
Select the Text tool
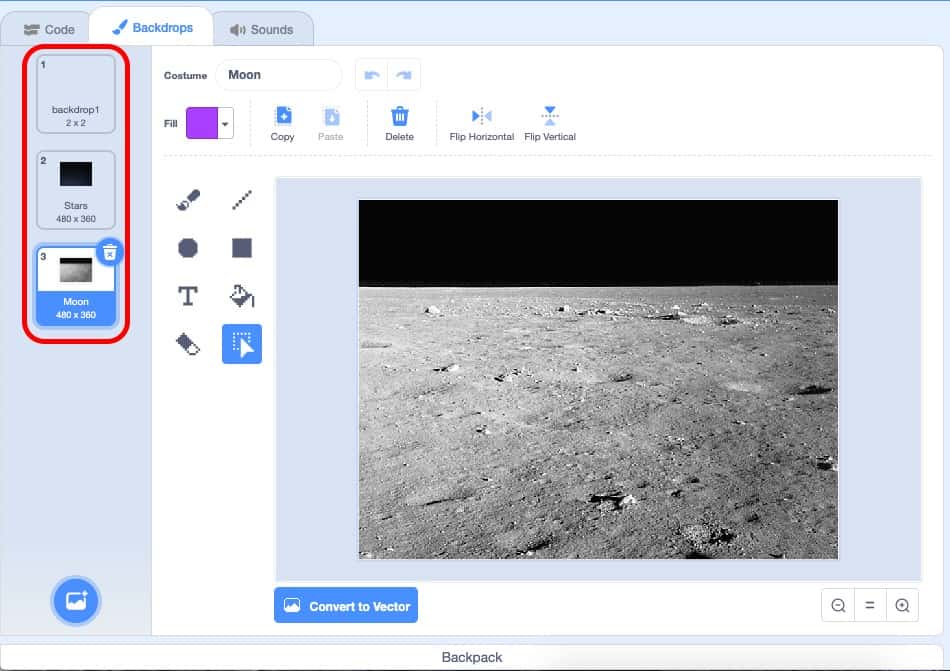pyautogui.click(x=188, y=296)
